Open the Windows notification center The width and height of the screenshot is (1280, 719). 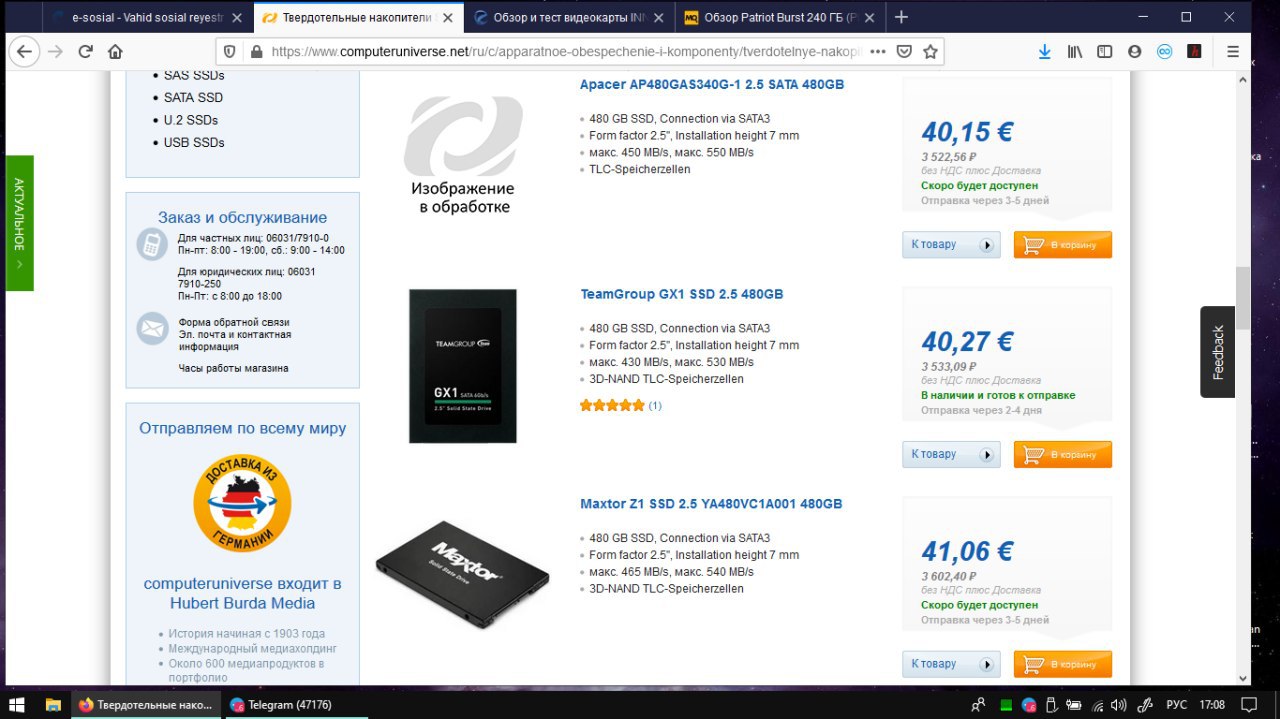(1248, 705)
